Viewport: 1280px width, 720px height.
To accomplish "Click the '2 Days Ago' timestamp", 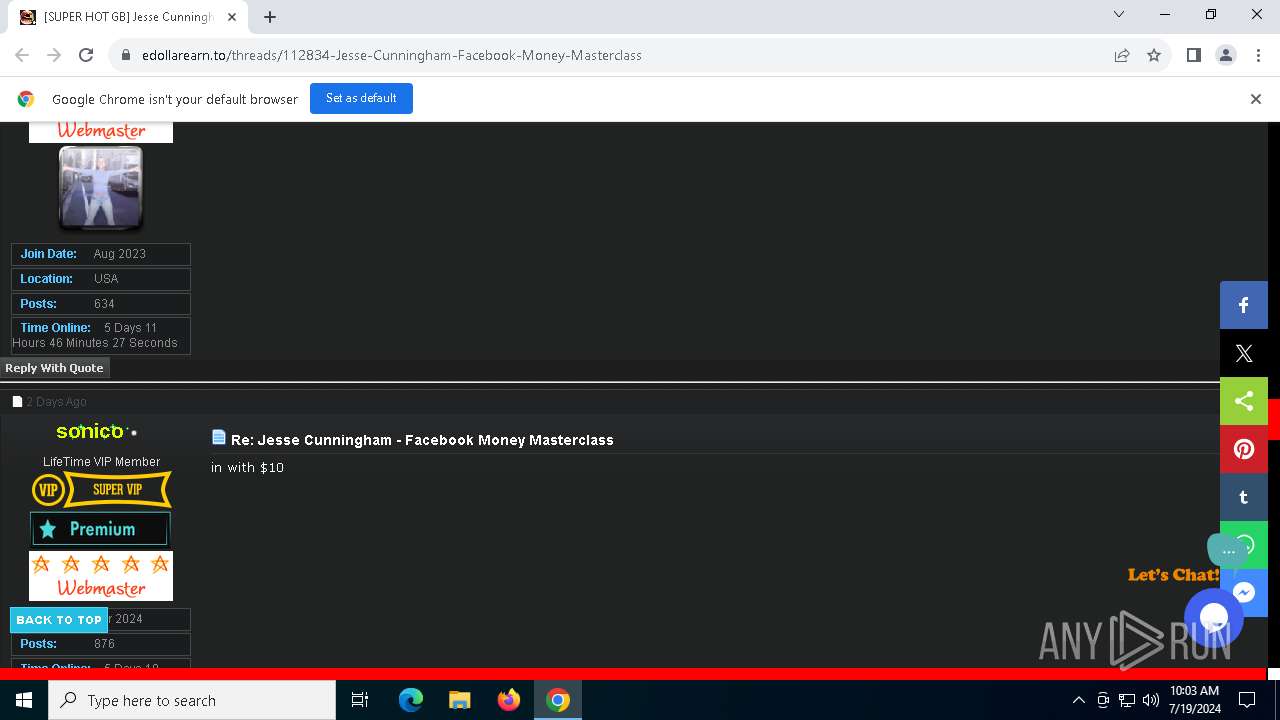I will pos(56,402).
